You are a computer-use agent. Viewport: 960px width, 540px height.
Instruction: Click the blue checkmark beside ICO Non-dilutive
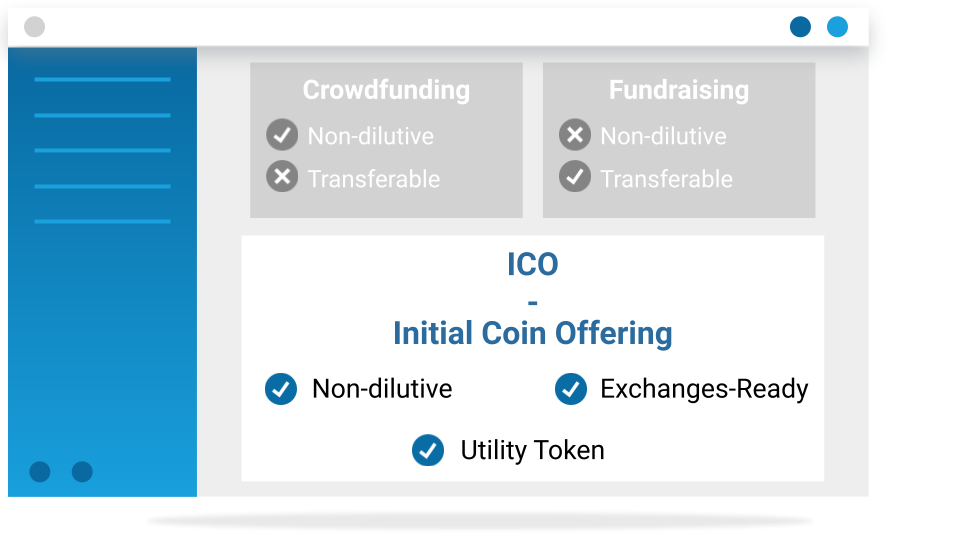(281, 389)
